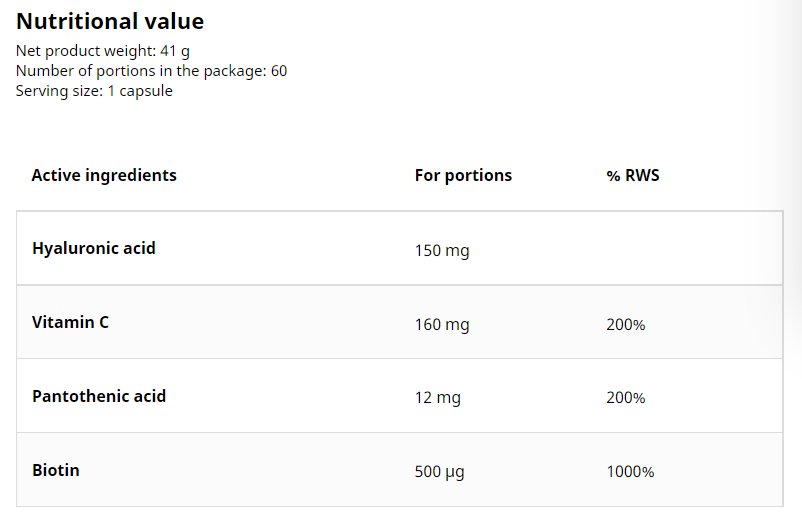Select the Hyaluronic acid row label
802x522 pixels.
tap(94, 248)
